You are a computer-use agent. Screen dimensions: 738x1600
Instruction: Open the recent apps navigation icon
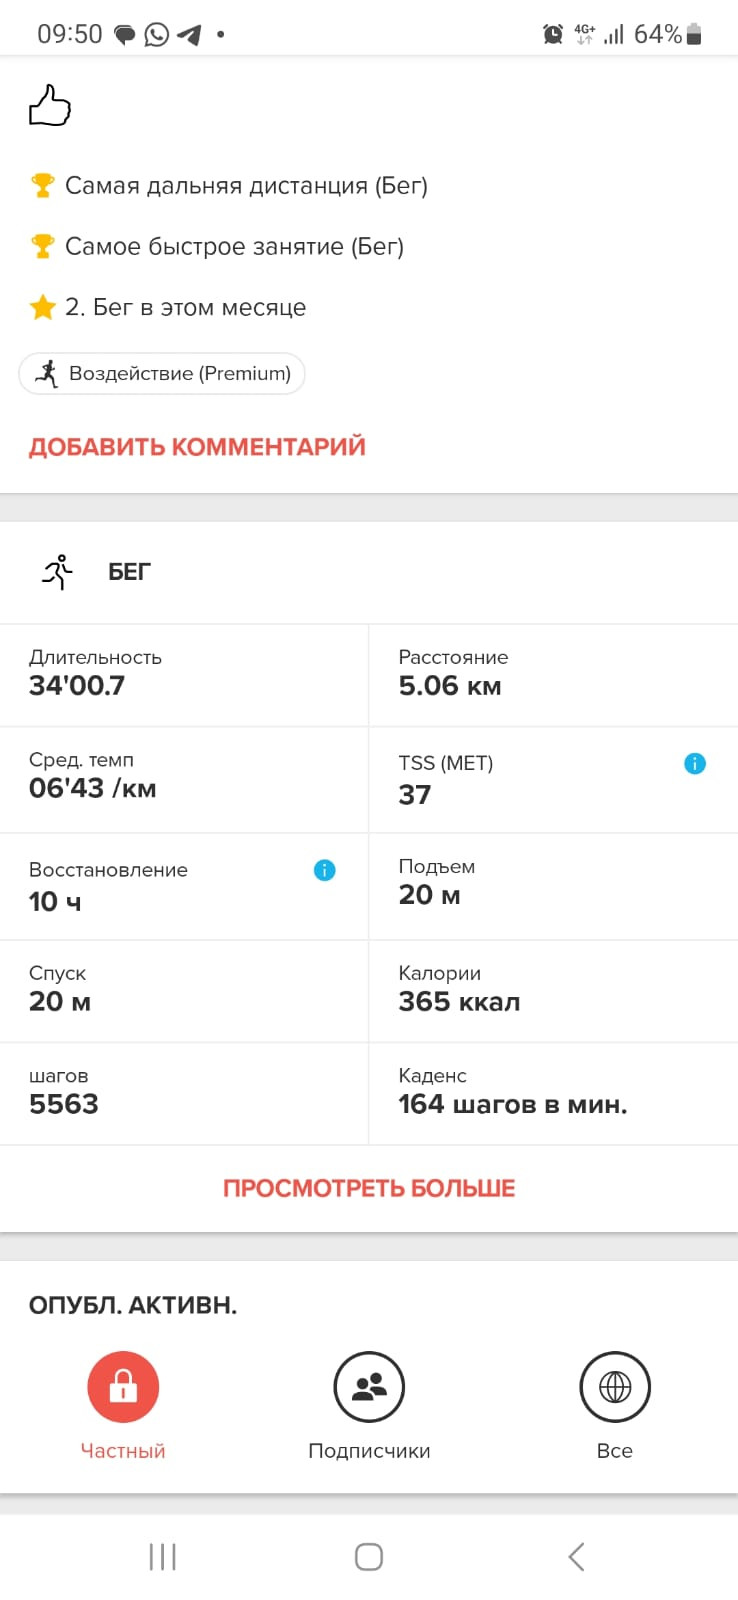(162, 1556)
